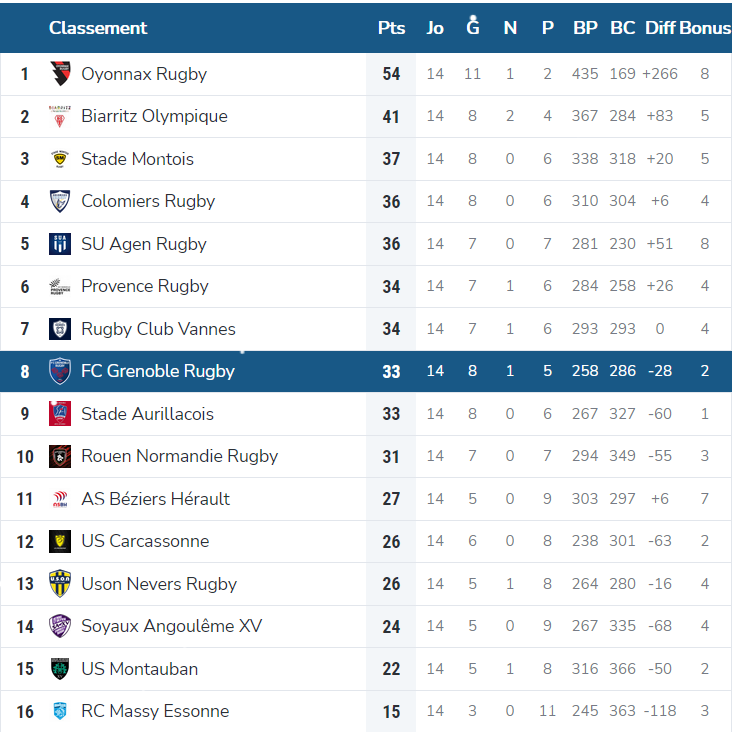Click the RC Massy Essonne logo

point(60,711)
